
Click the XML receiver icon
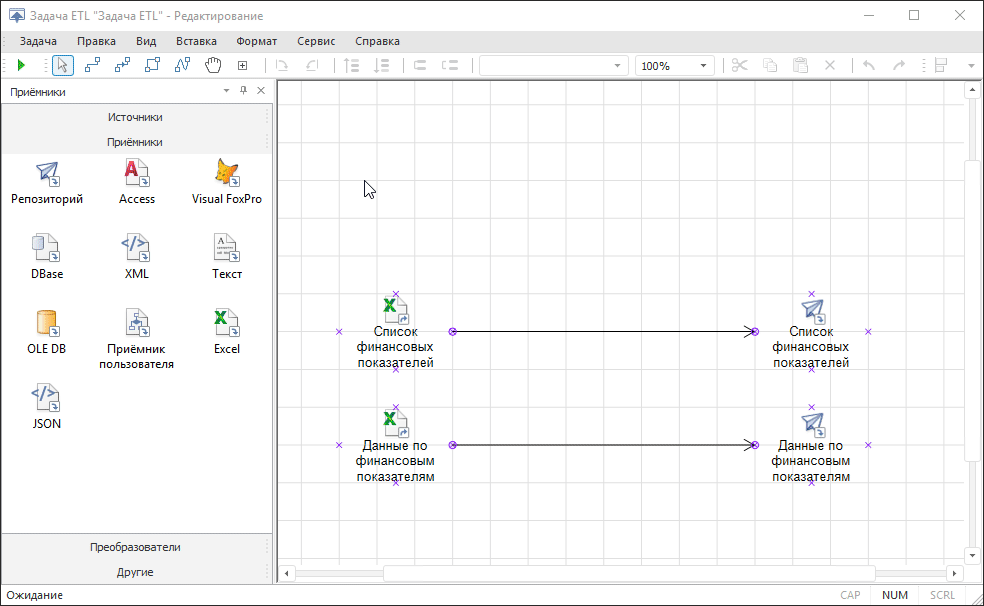pyautogui.click(x=137, y=248)
